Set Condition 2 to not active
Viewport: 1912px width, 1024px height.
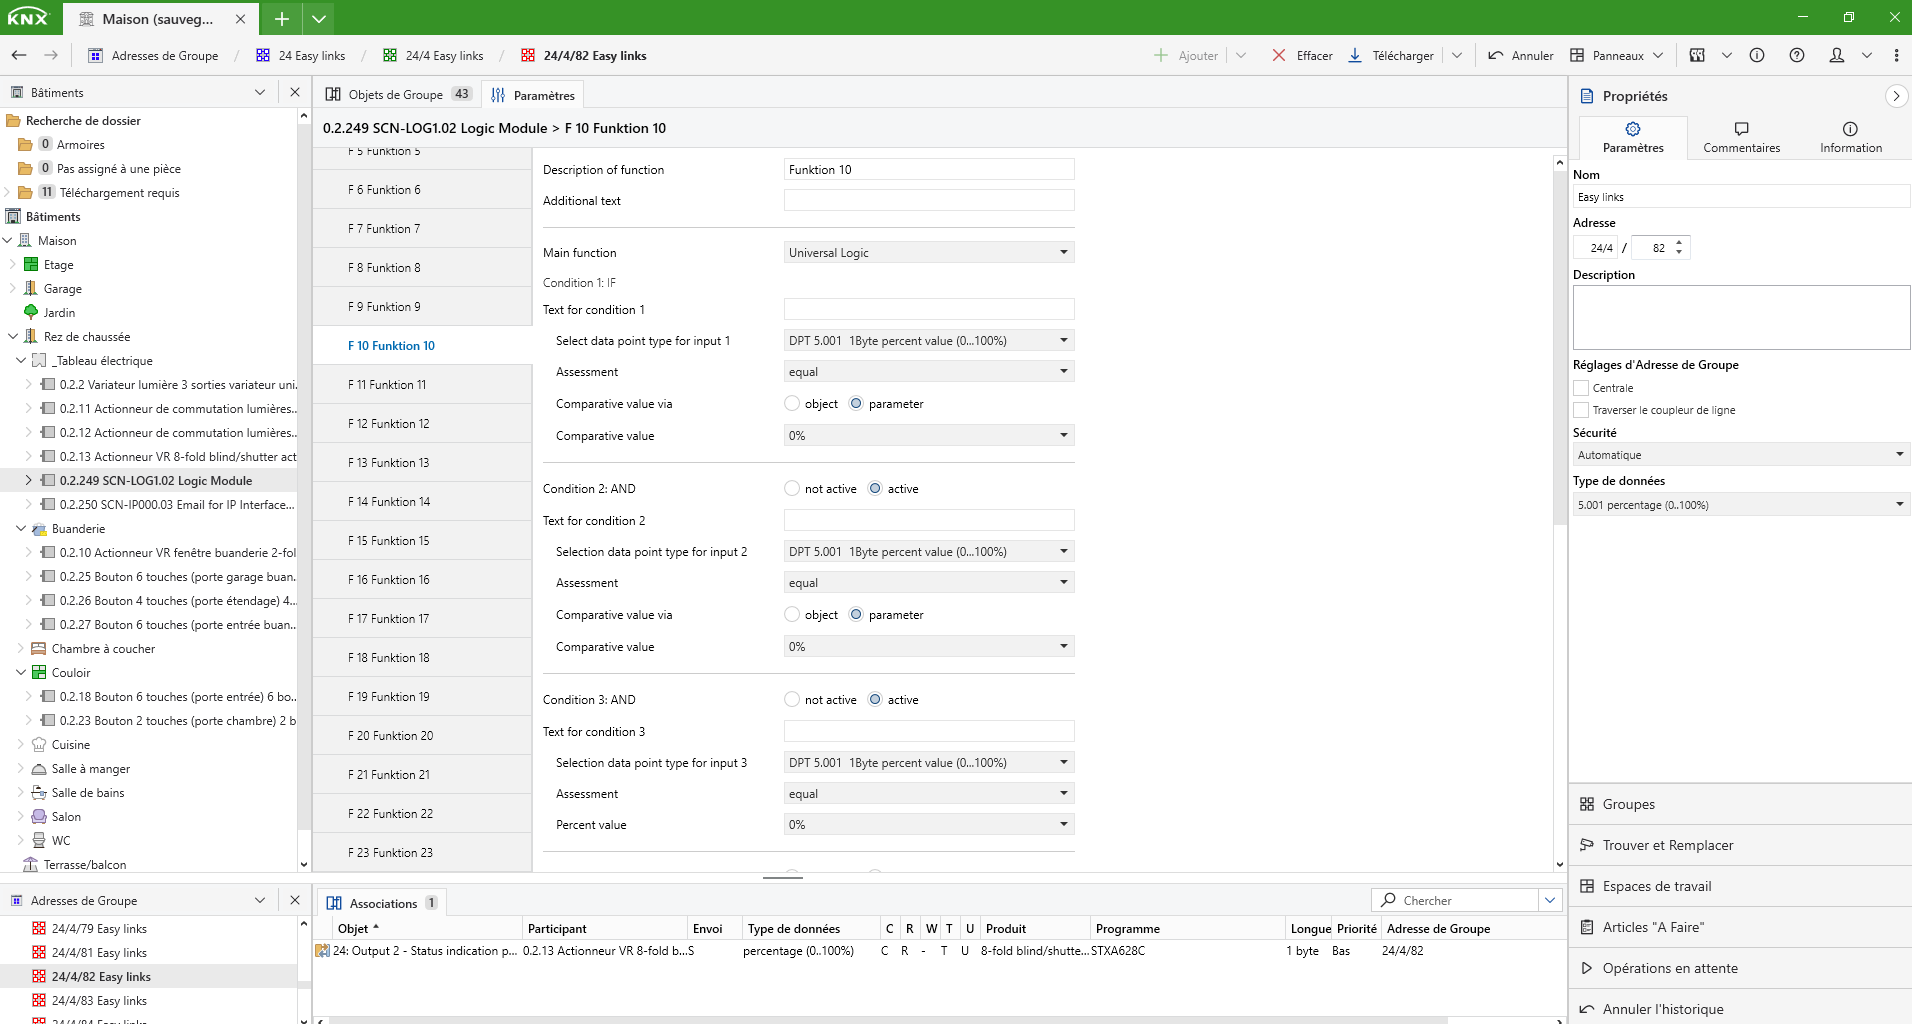point(792,489)
